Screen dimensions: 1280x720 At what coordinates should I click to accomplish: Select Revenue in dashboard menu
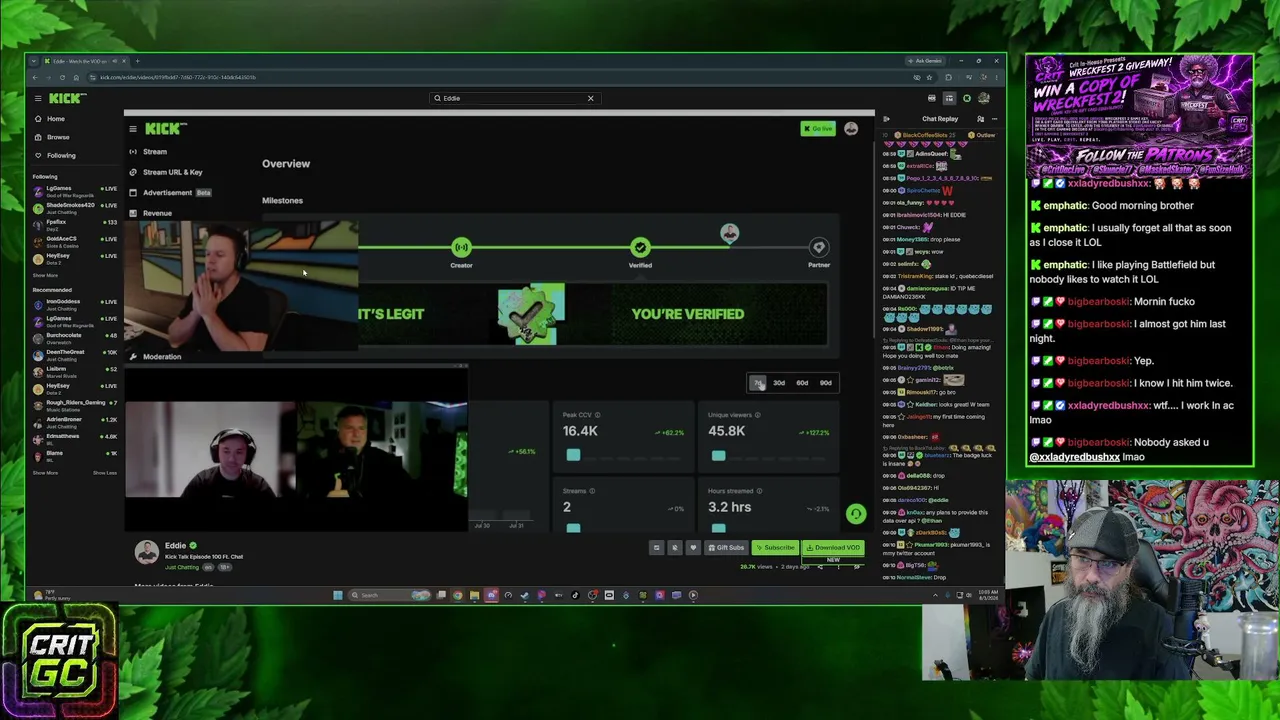[x=151, y=213]
